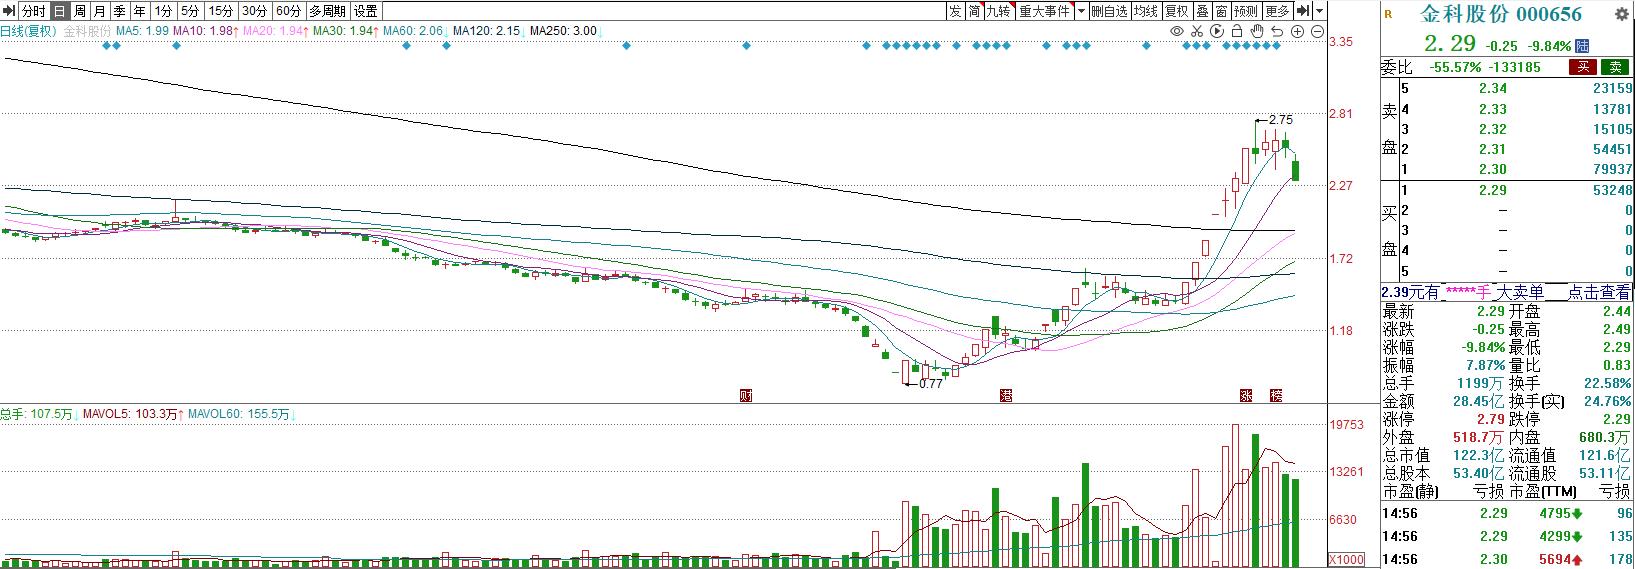
Task: Click the 重大事件 major events button
Action: point(1045,11)
